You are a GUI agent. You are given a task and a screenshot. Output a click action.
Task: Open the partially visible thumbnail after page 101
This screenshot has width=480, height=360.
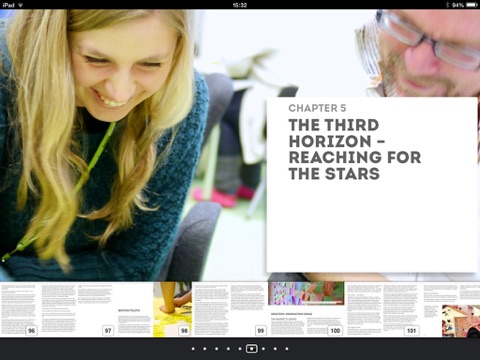coord(451,309)
